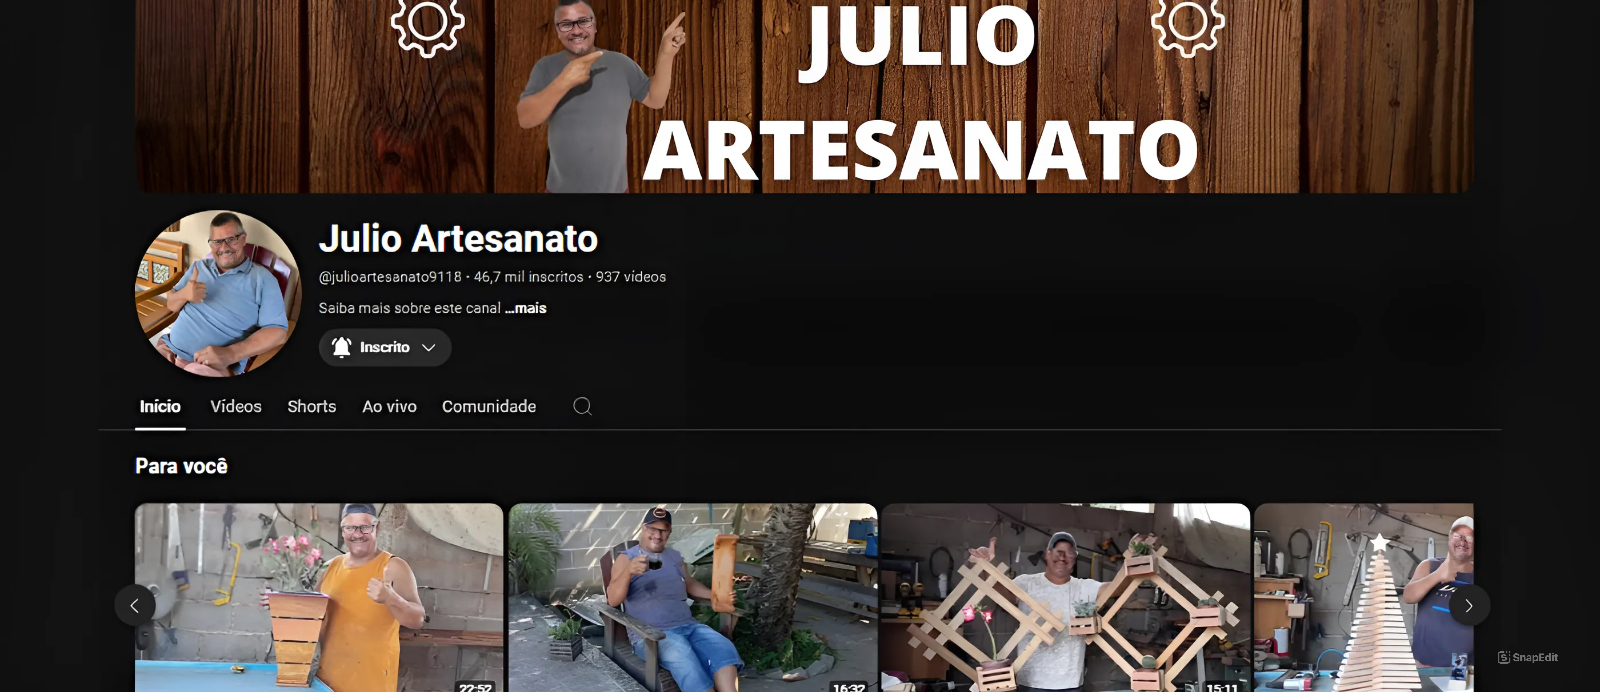The image size is (1600, 692).
Task: Advance carousel with the next arrow
Action: pos(1468,605)
